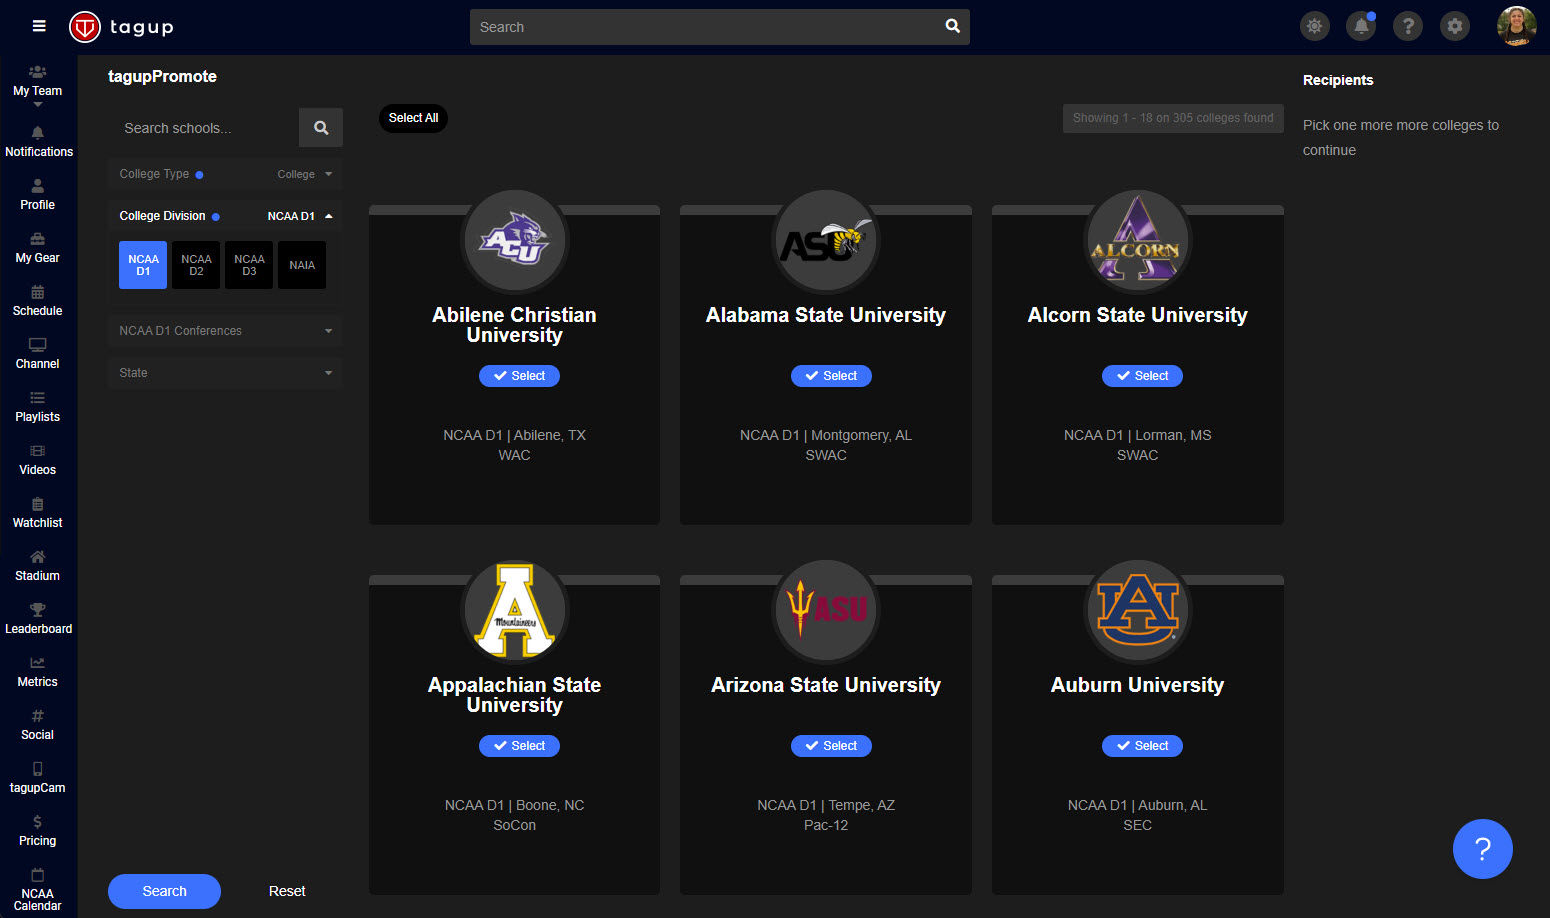Open Schedule in the sidebar

click(37, 301)
